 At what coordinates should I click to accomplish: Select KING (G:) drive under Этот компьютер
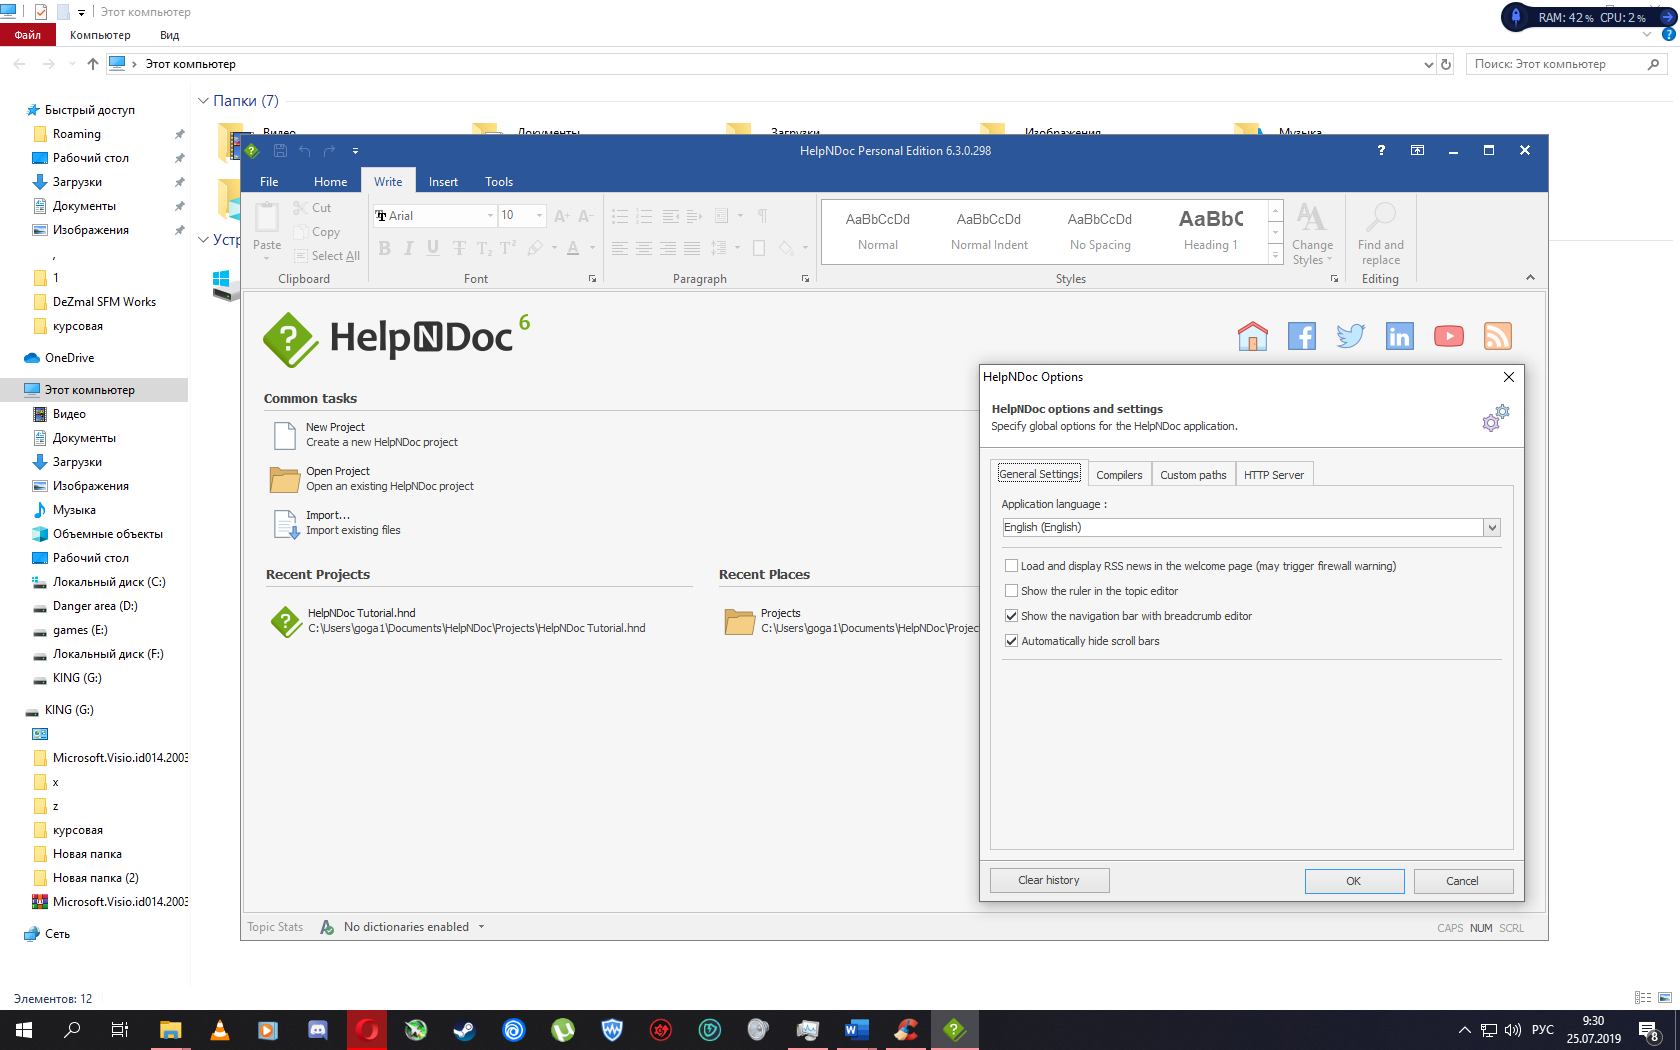point(77,678)
